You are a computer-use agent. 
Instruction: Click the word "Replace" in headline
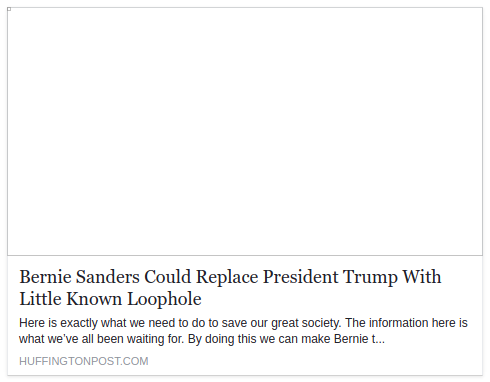click(x=227, y=277)
